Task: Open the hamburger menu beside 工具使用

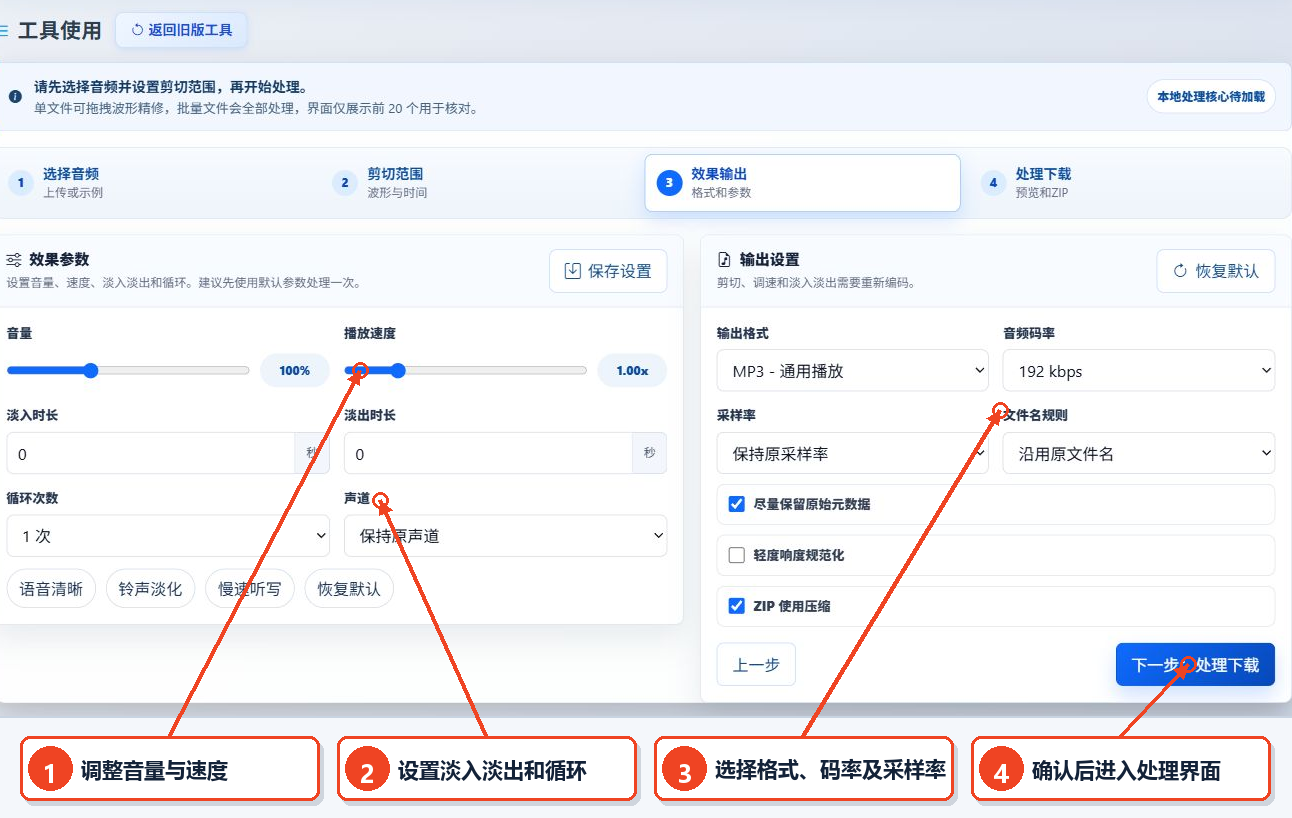Action: click(x=4, y=31)
